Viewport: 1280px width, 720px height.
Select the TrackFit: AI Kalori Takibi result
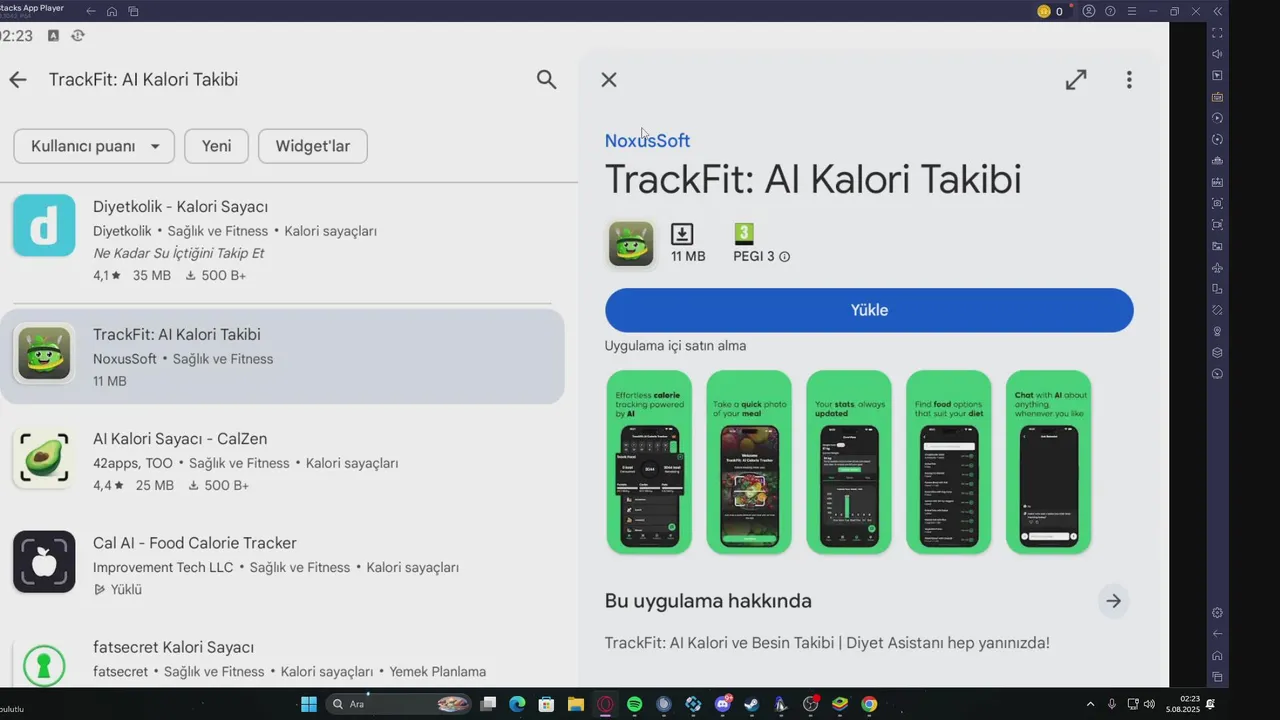point(282,356)
